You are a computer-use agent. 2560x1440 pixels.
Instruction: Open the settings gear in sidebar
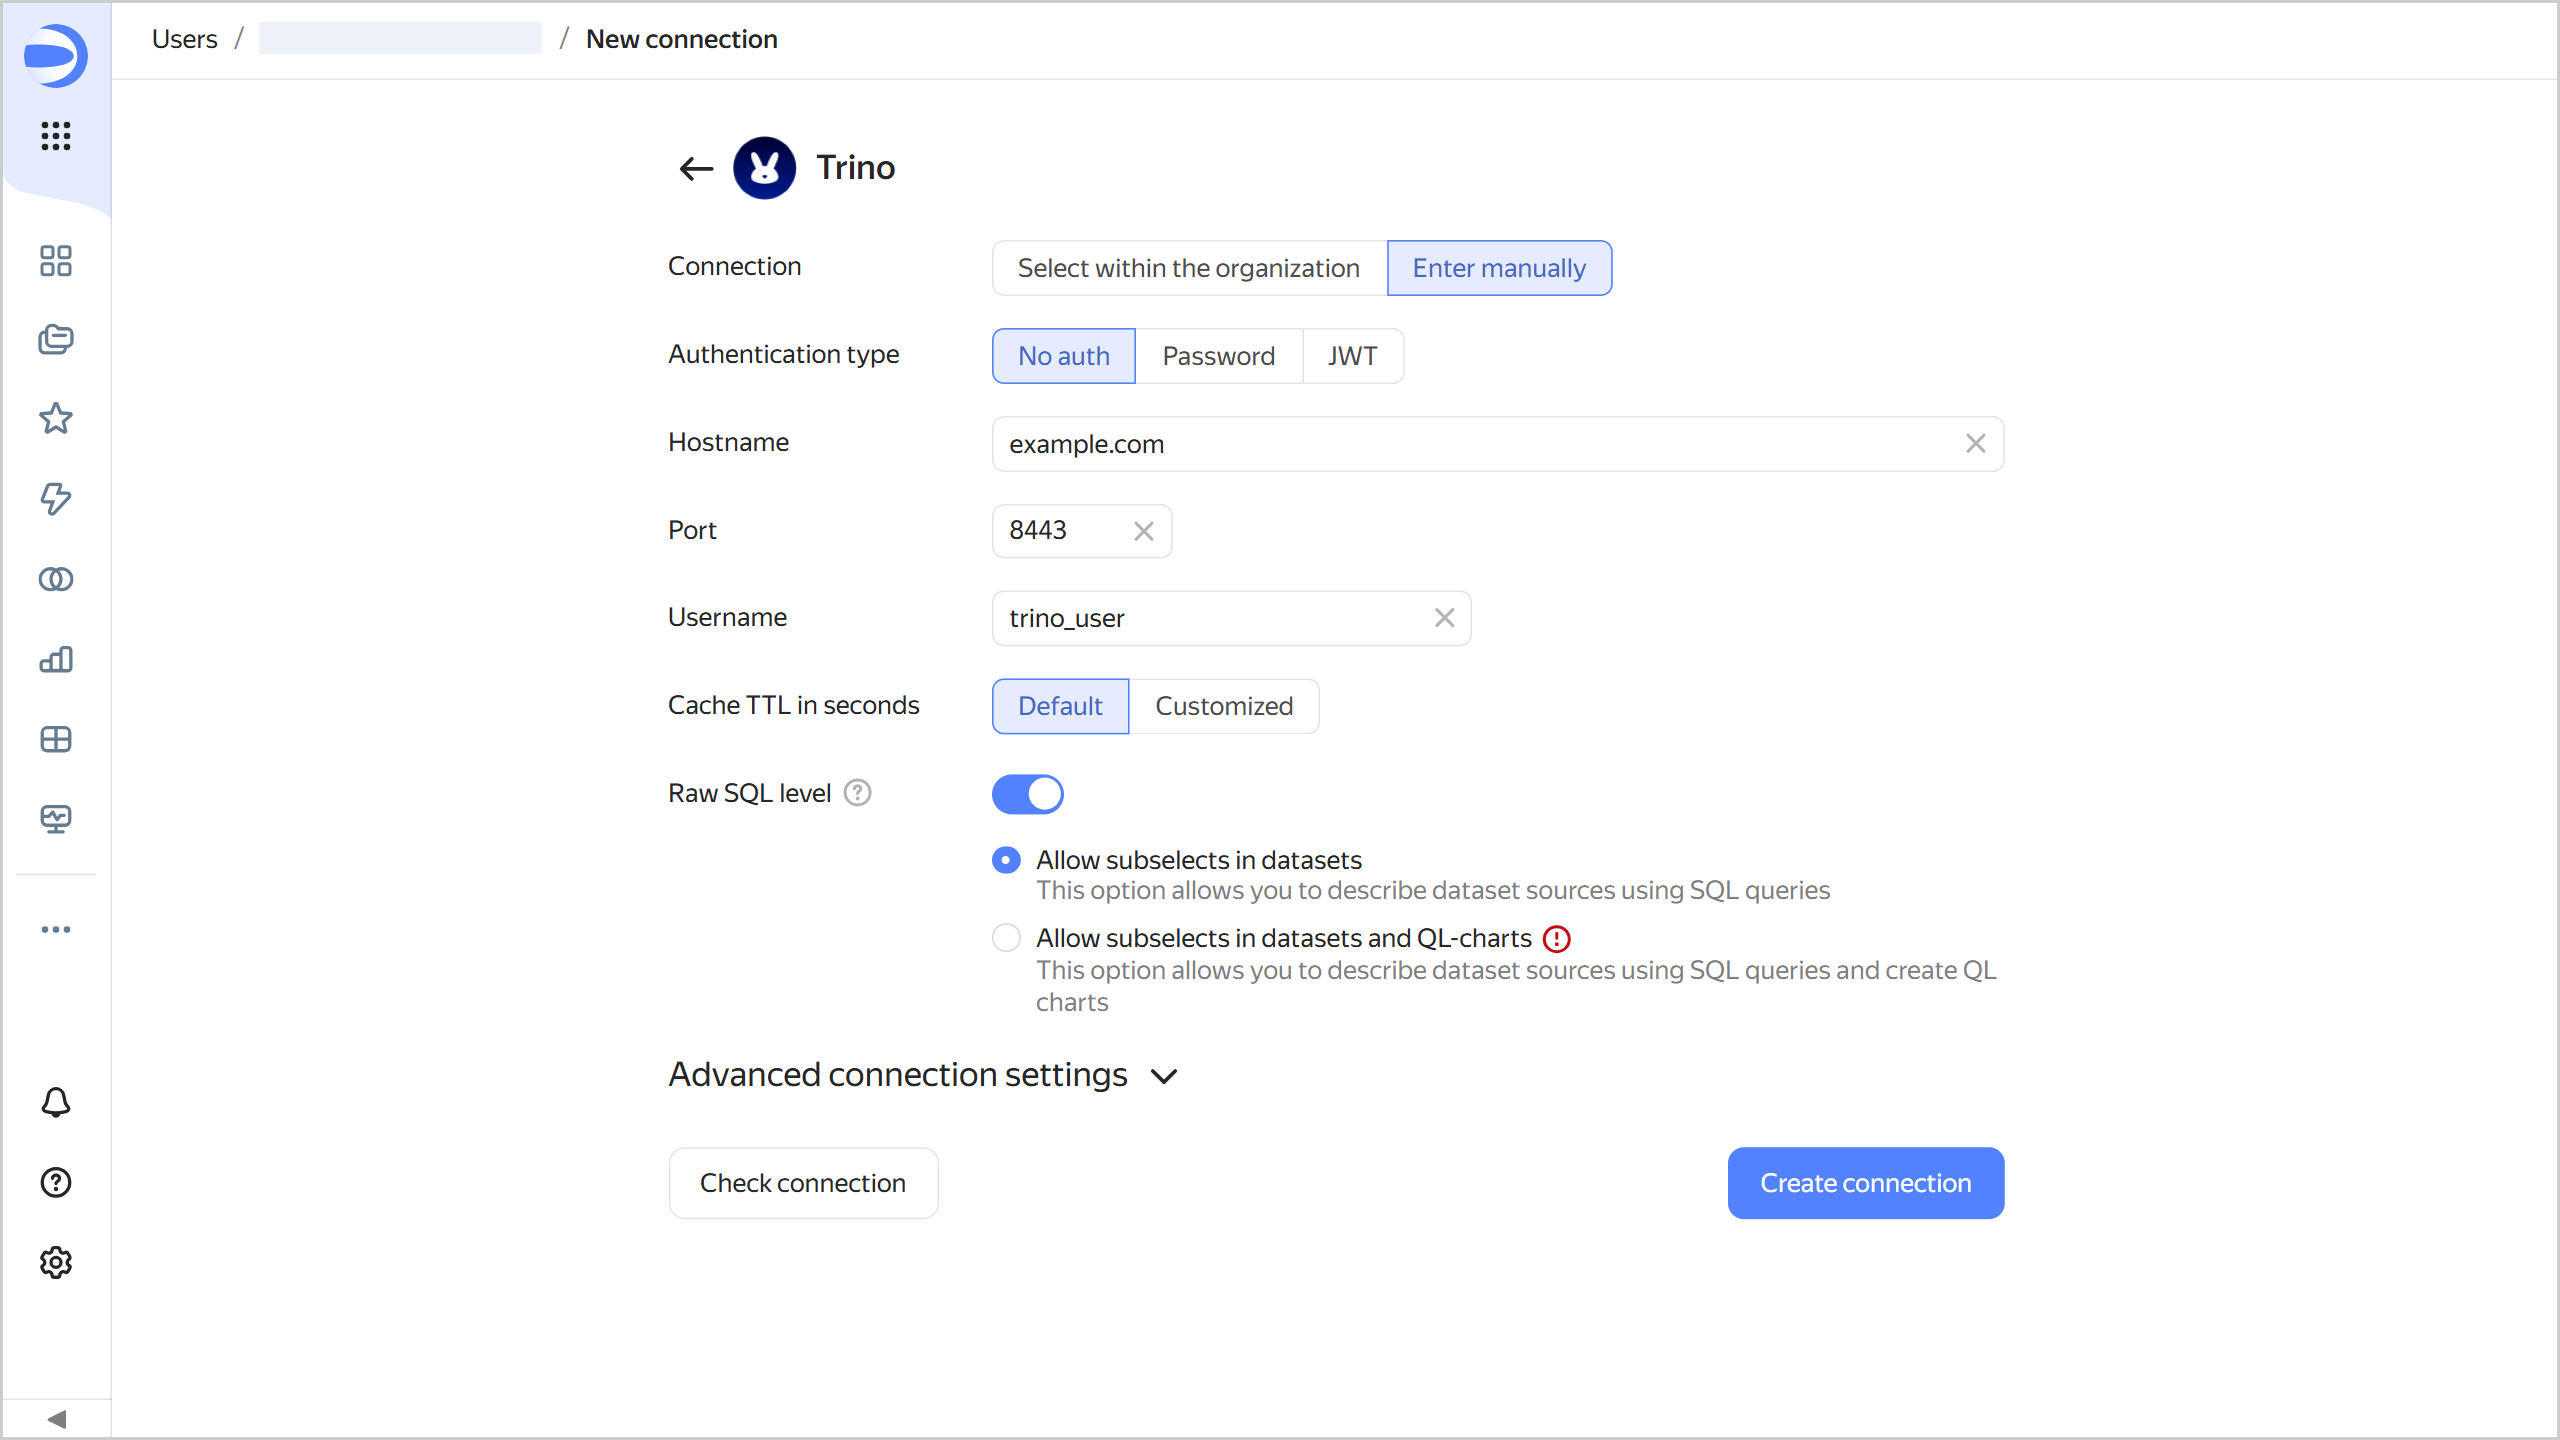coord(56,1262)
